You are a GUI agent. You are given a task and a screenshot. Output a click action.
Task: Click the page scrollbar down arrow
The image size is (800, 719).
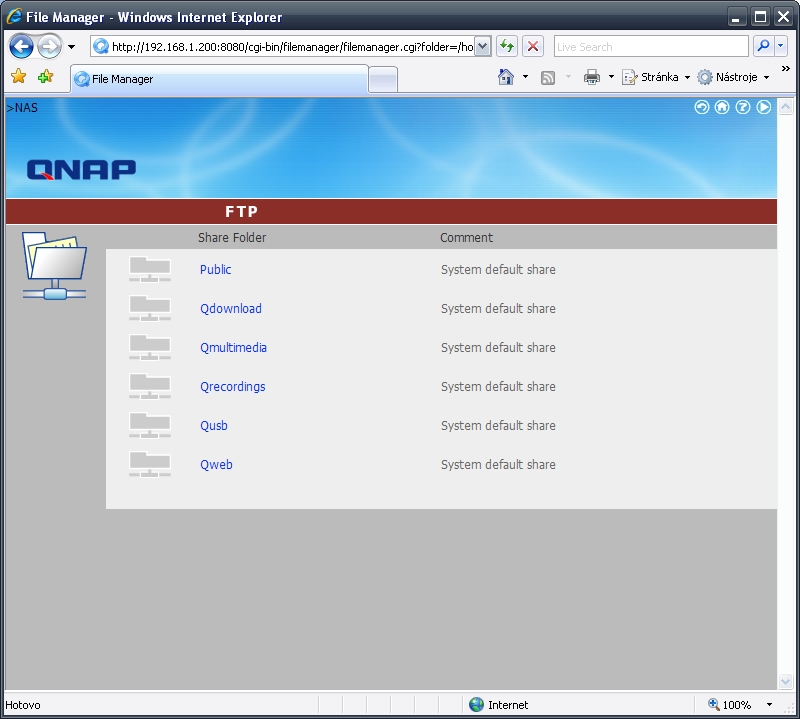[x=785, y=681]
